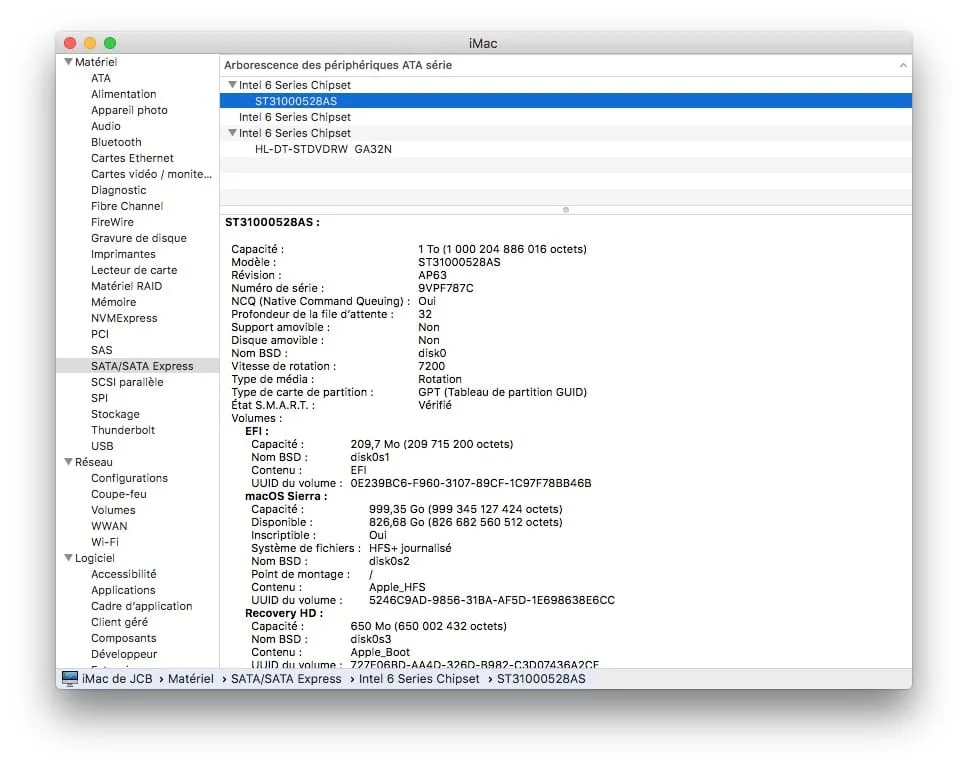968x769 pixels.
Task: Collapse first Intel 6 Series Chipset triangle
Action: coord(232,85)
